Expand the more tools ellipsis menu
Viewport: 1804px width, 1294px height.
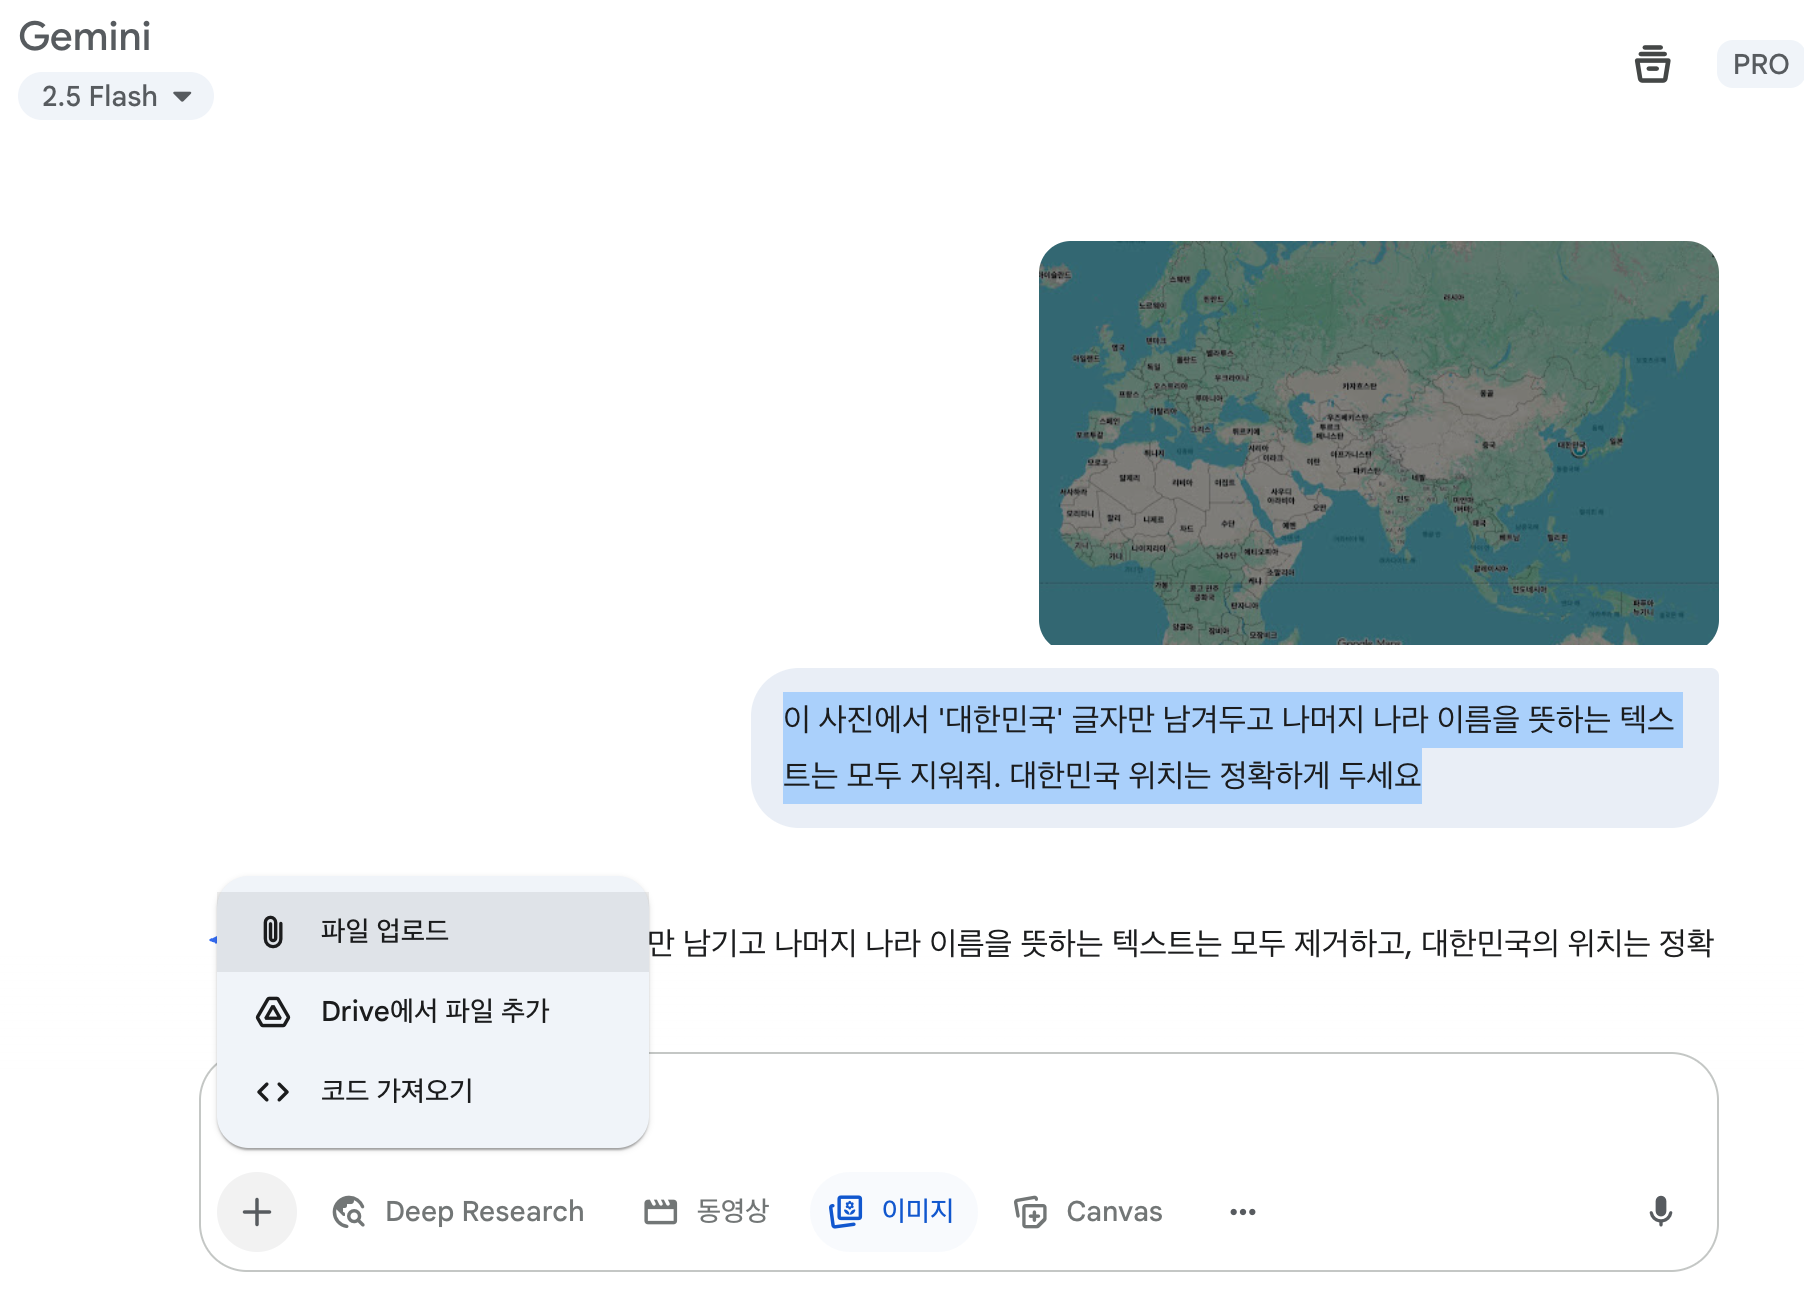tap(1242, 1211)
